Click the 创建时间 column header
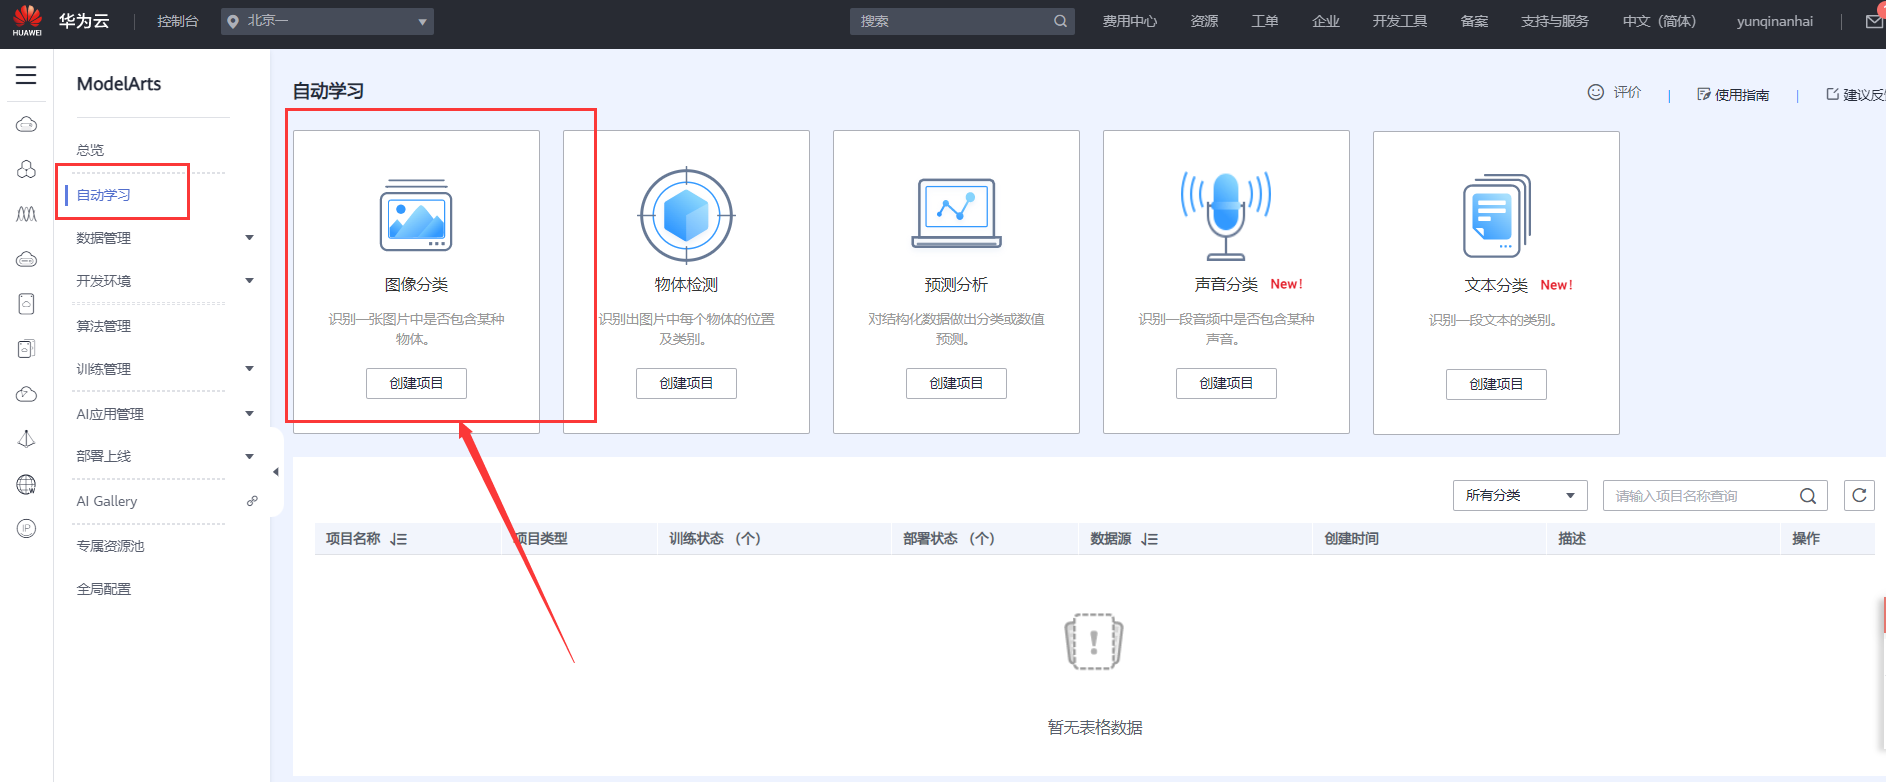The image size is (1886, 782). point(1352,539)
